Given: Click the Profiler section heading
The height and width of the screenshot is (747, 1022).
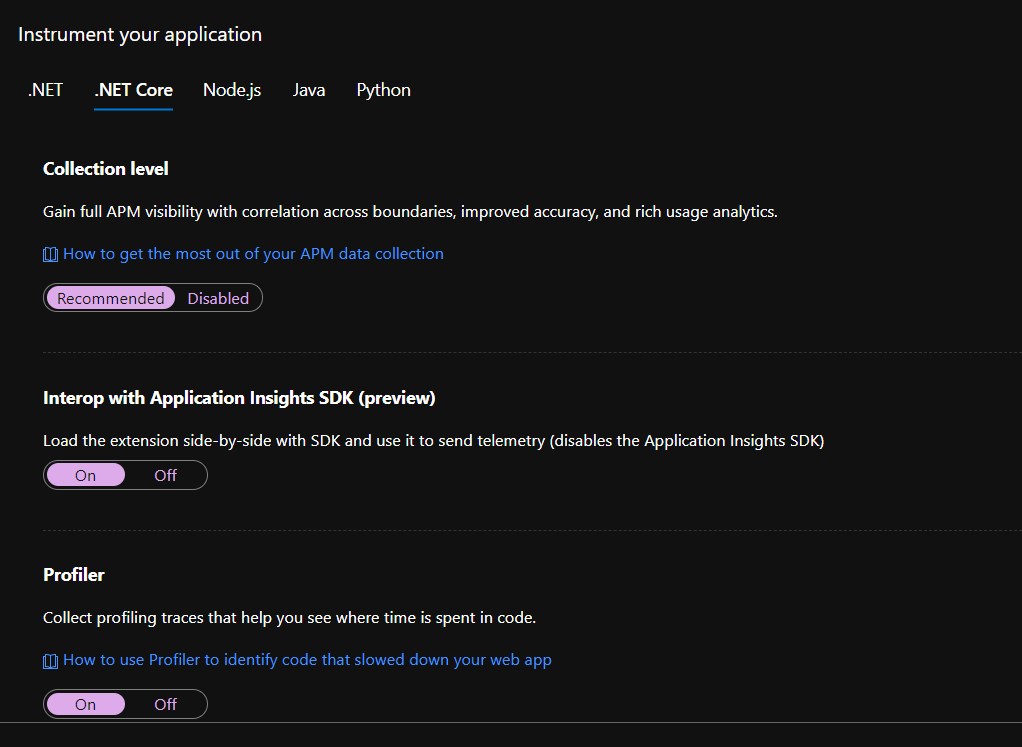Looking at the screenshot, I should (74, 574).
